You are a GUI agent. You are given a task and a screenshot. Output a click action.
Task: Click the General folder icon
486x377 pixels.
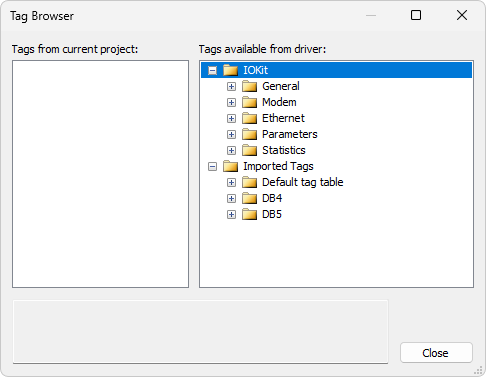tap(249, 86)
